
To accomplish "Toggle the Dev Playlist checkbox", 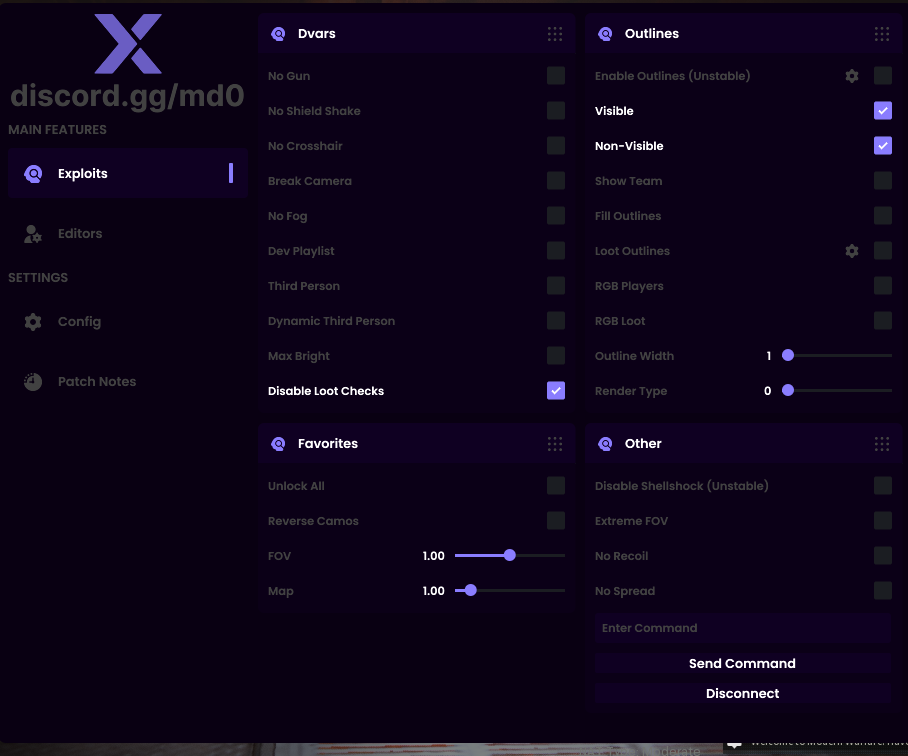I will click(556, 251).
